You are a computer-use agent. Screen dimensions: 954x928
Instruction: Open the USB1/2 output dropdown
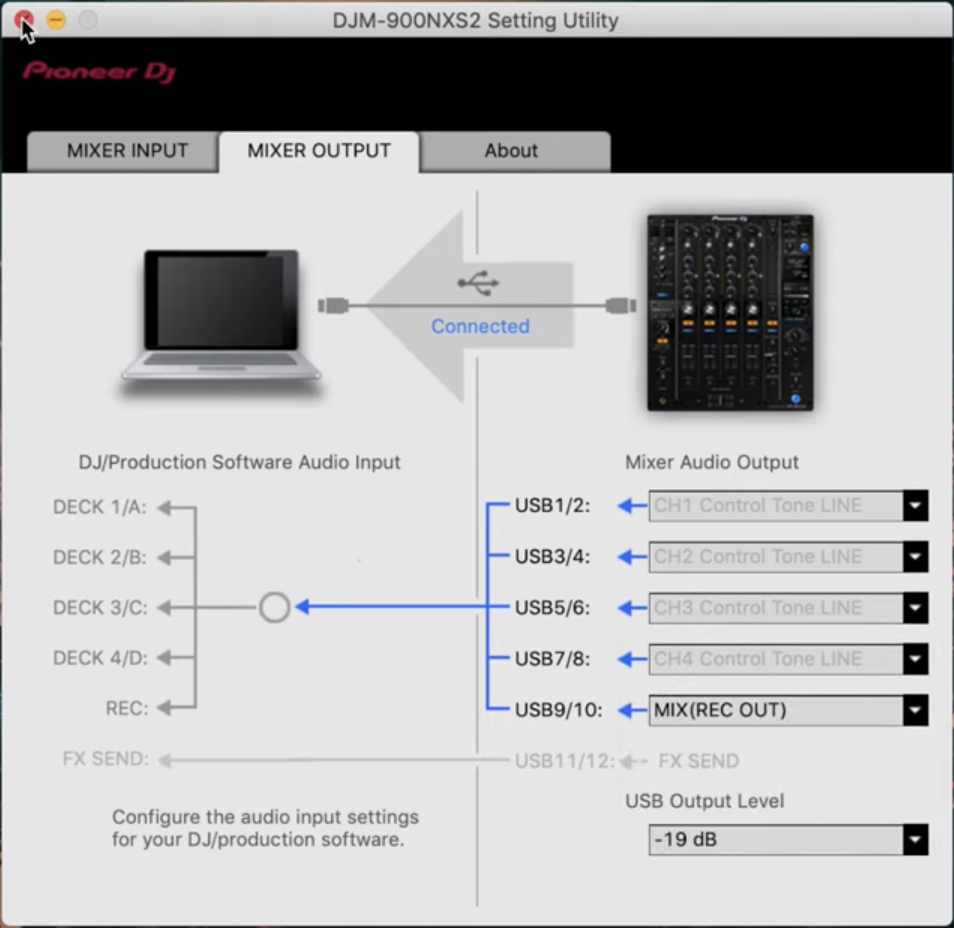788,506
